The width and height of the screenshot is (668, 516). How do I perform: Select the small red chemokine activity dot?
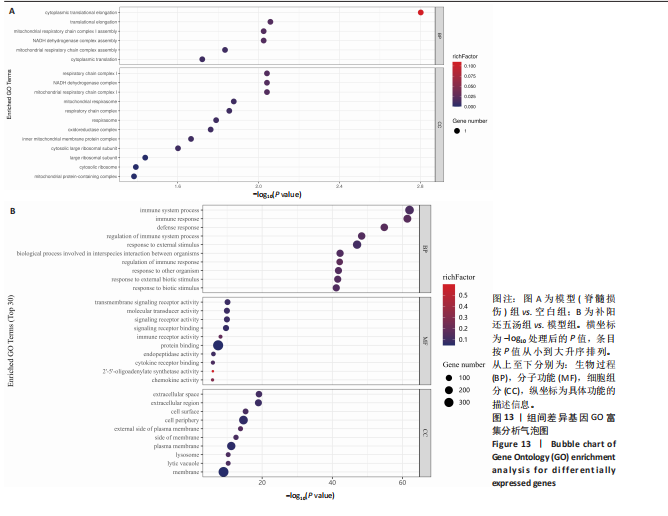tap(213, 381)
